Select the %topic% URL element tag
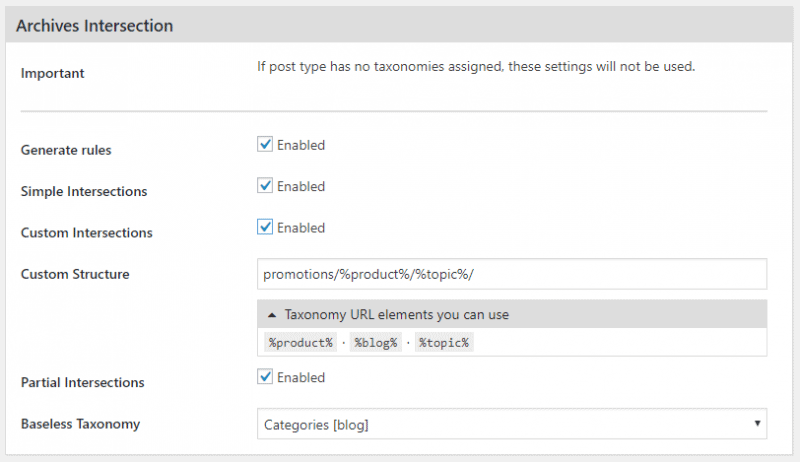Image resolution: width=800 pixels, height=462 pixels. click(x=444, y=343)
